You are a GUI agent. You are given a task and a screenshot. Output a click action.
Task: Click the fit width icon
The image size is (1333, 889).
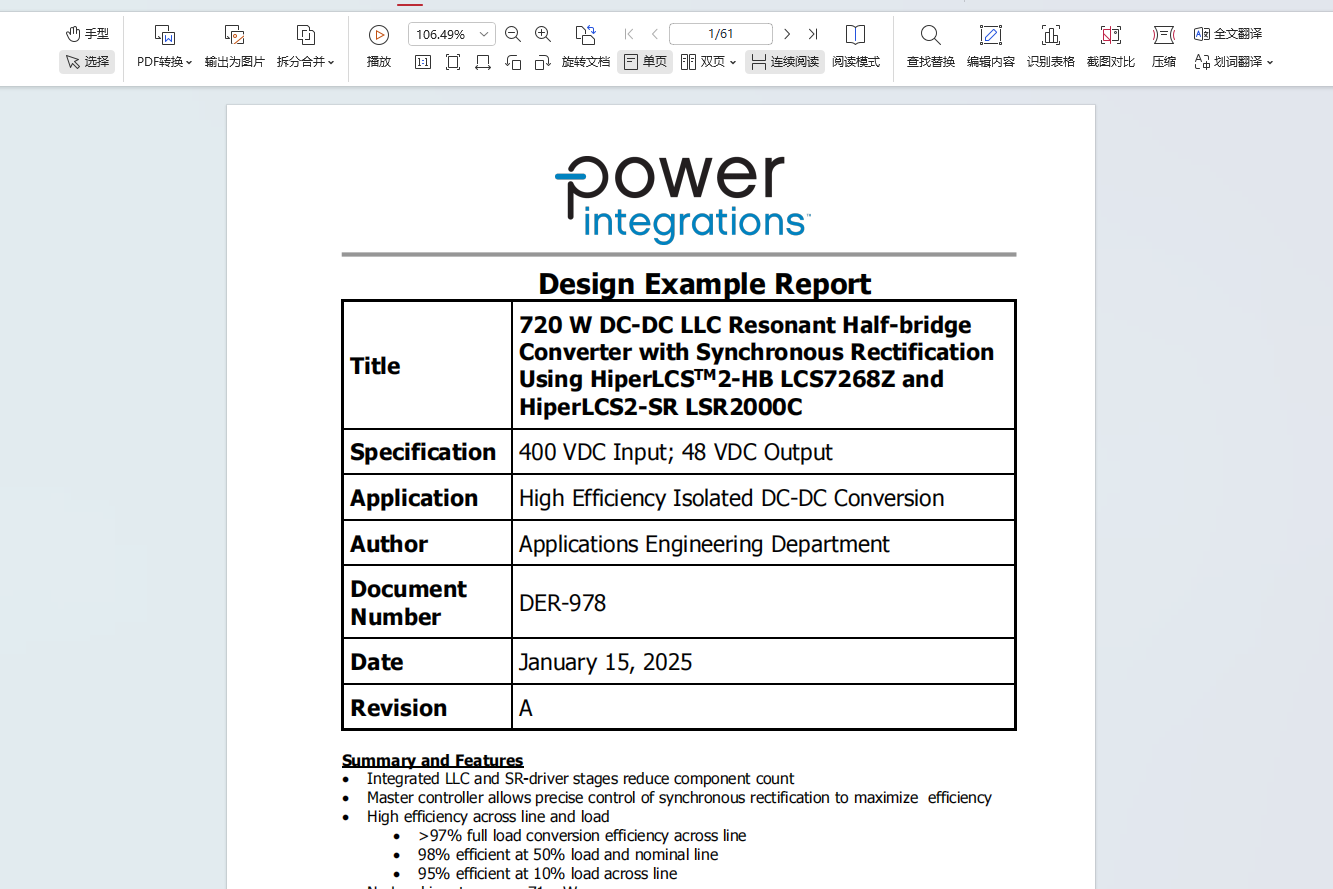[483, 62]
